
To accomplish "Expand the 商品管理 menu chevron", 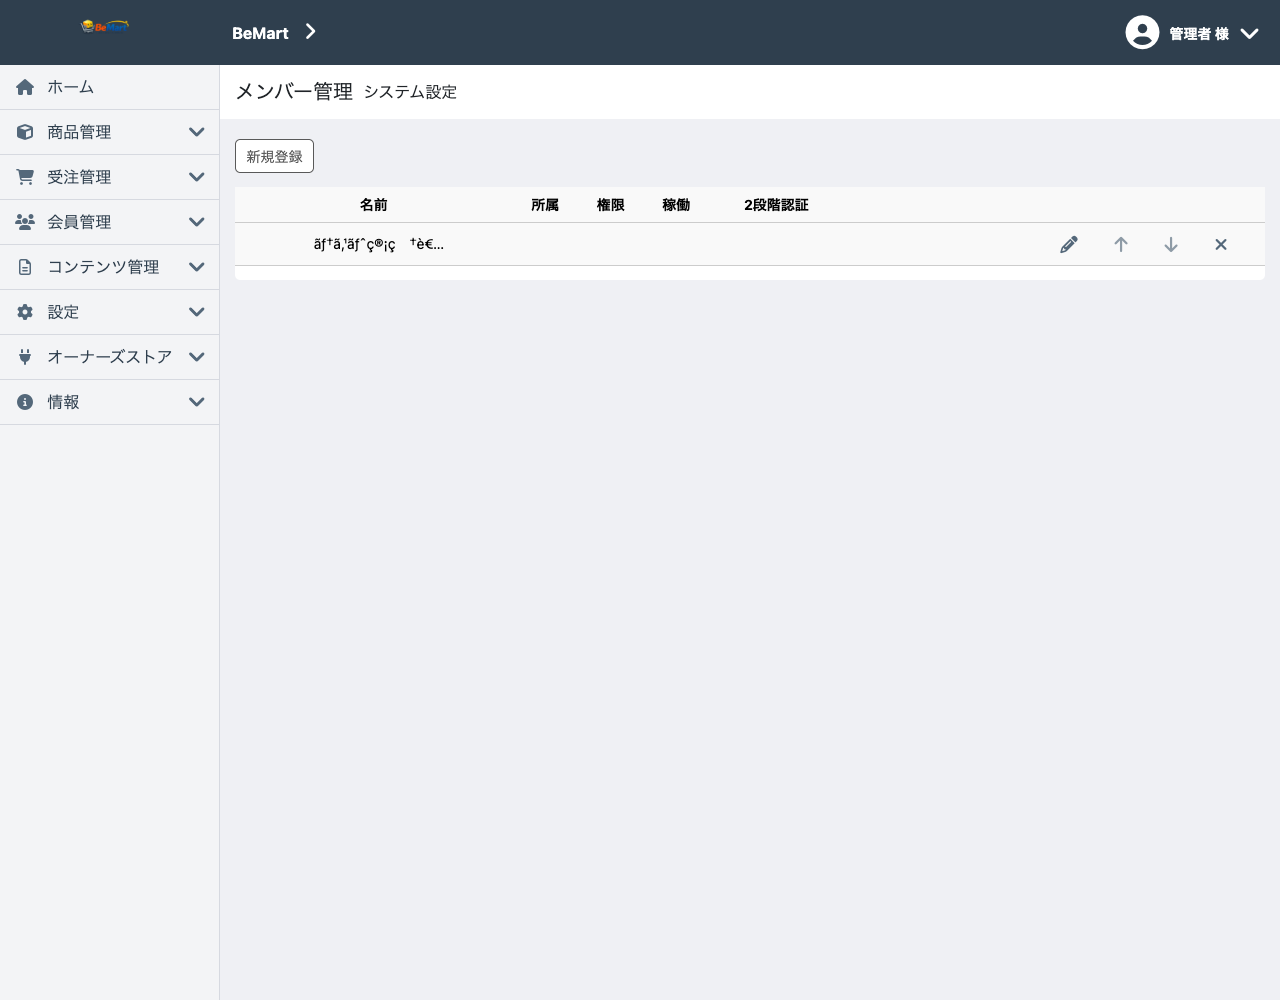I will point(197,132).
